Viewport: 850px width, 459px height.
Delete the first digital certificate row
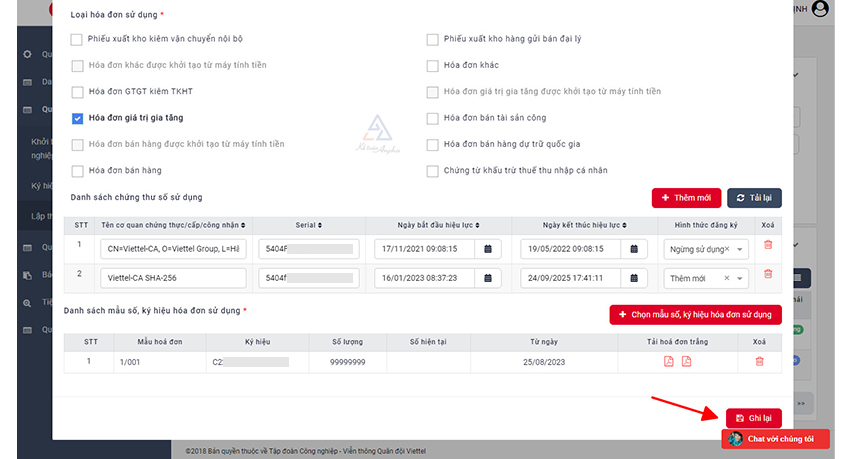[x=768, y=245]
